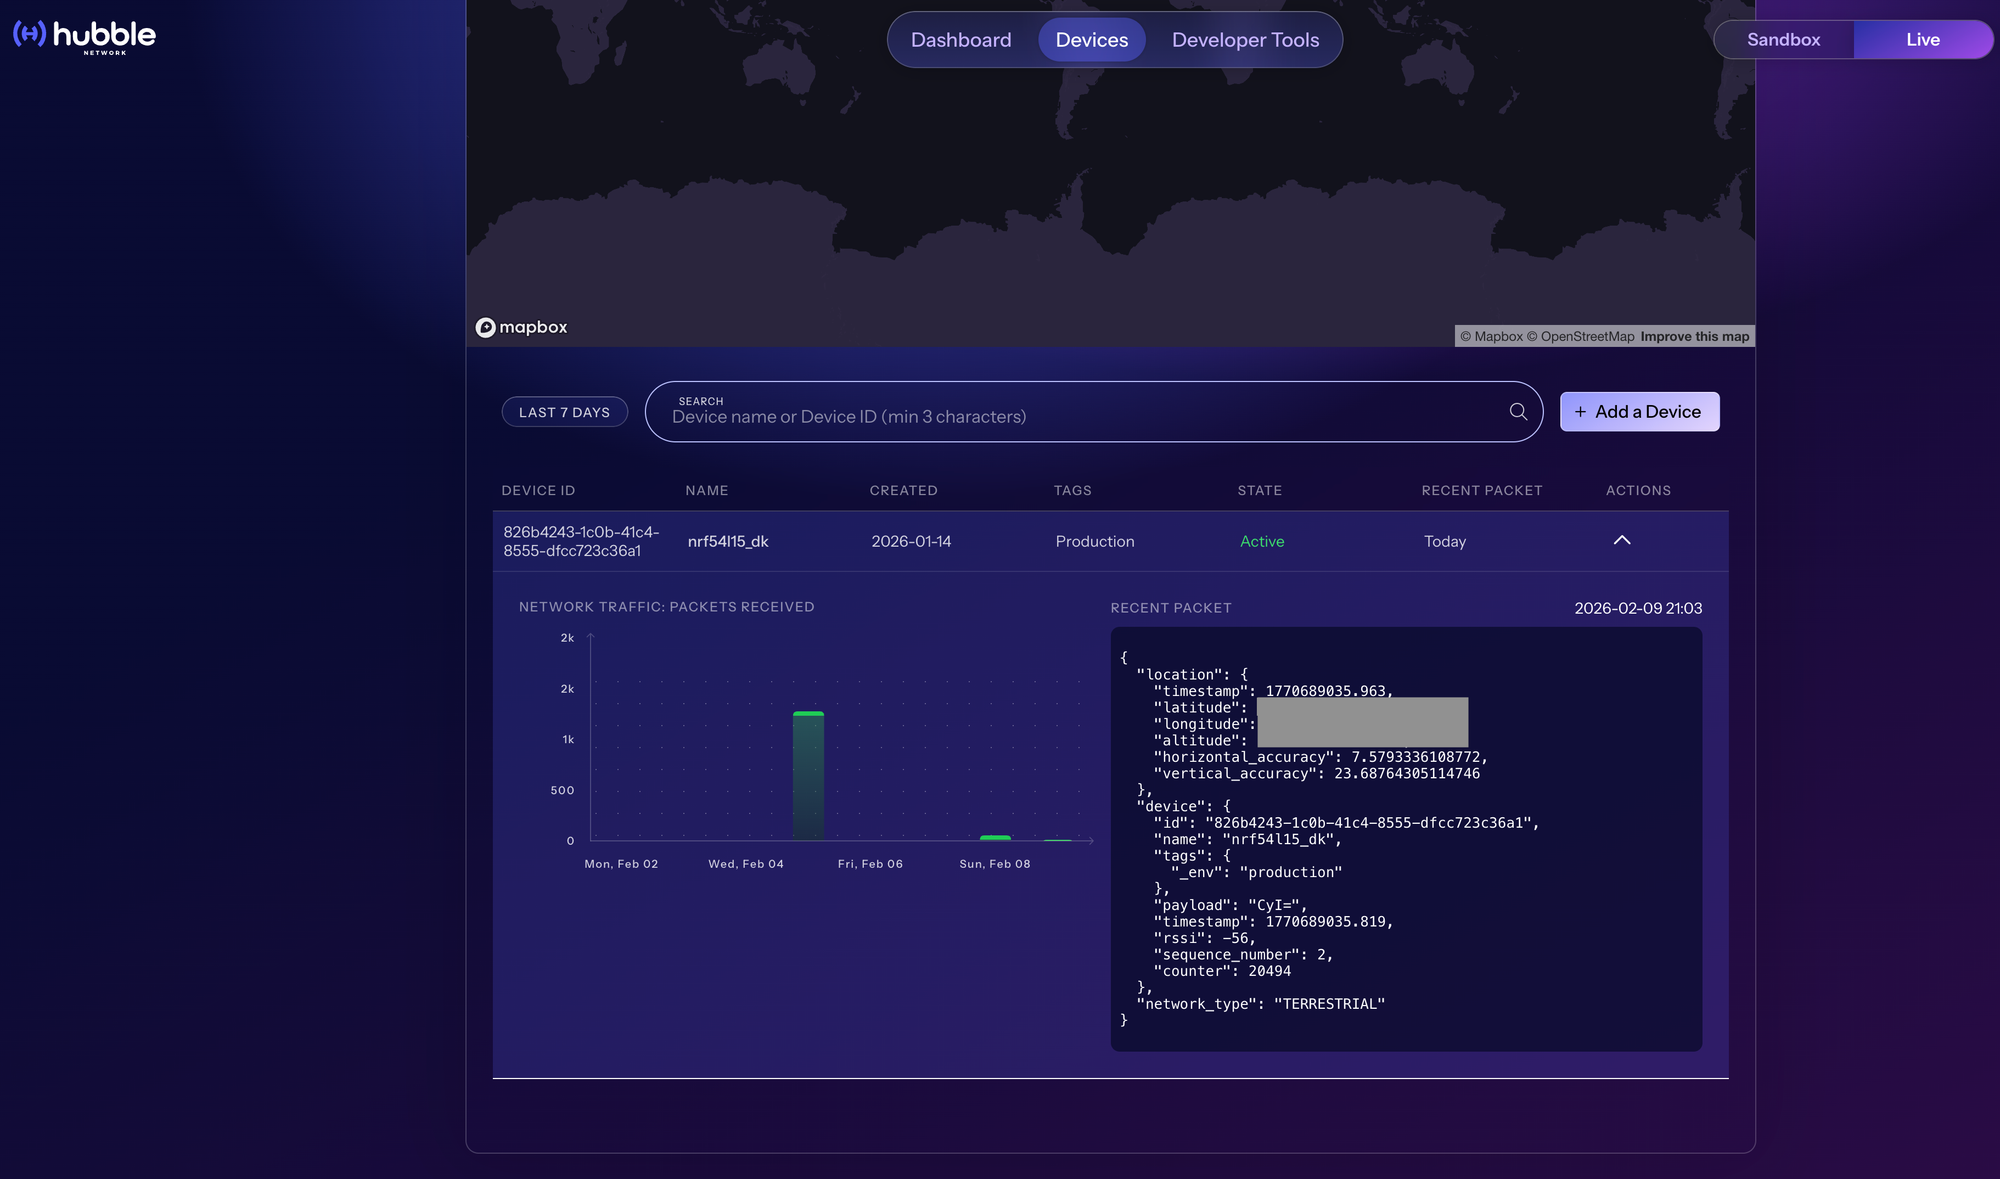
Task: Keep Live environment selected
Action: (1922, 39)
